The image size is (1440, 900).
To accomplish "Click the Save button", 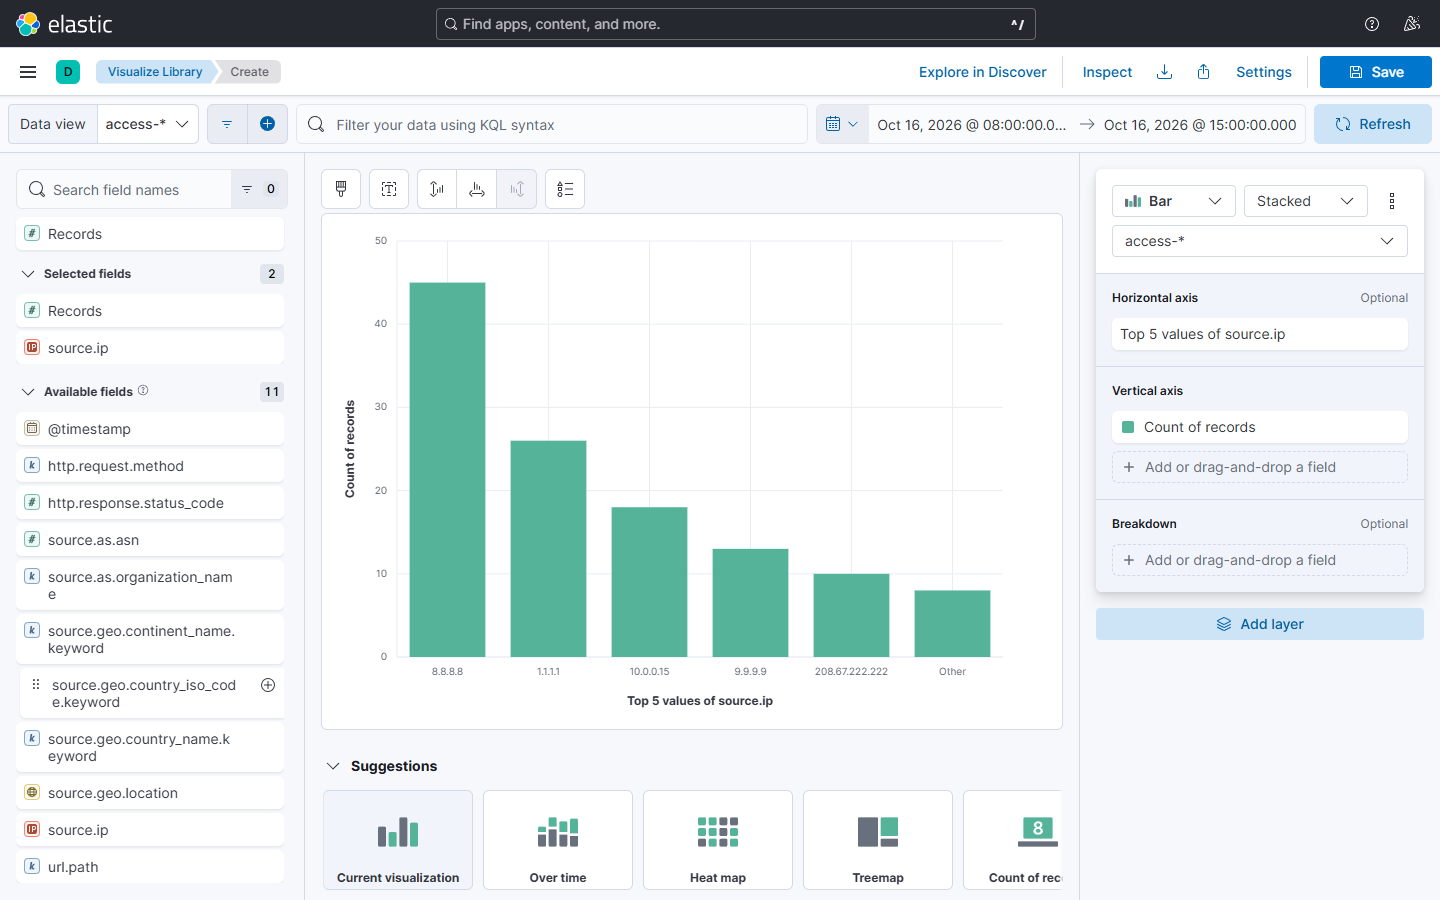I will 1376,72.
